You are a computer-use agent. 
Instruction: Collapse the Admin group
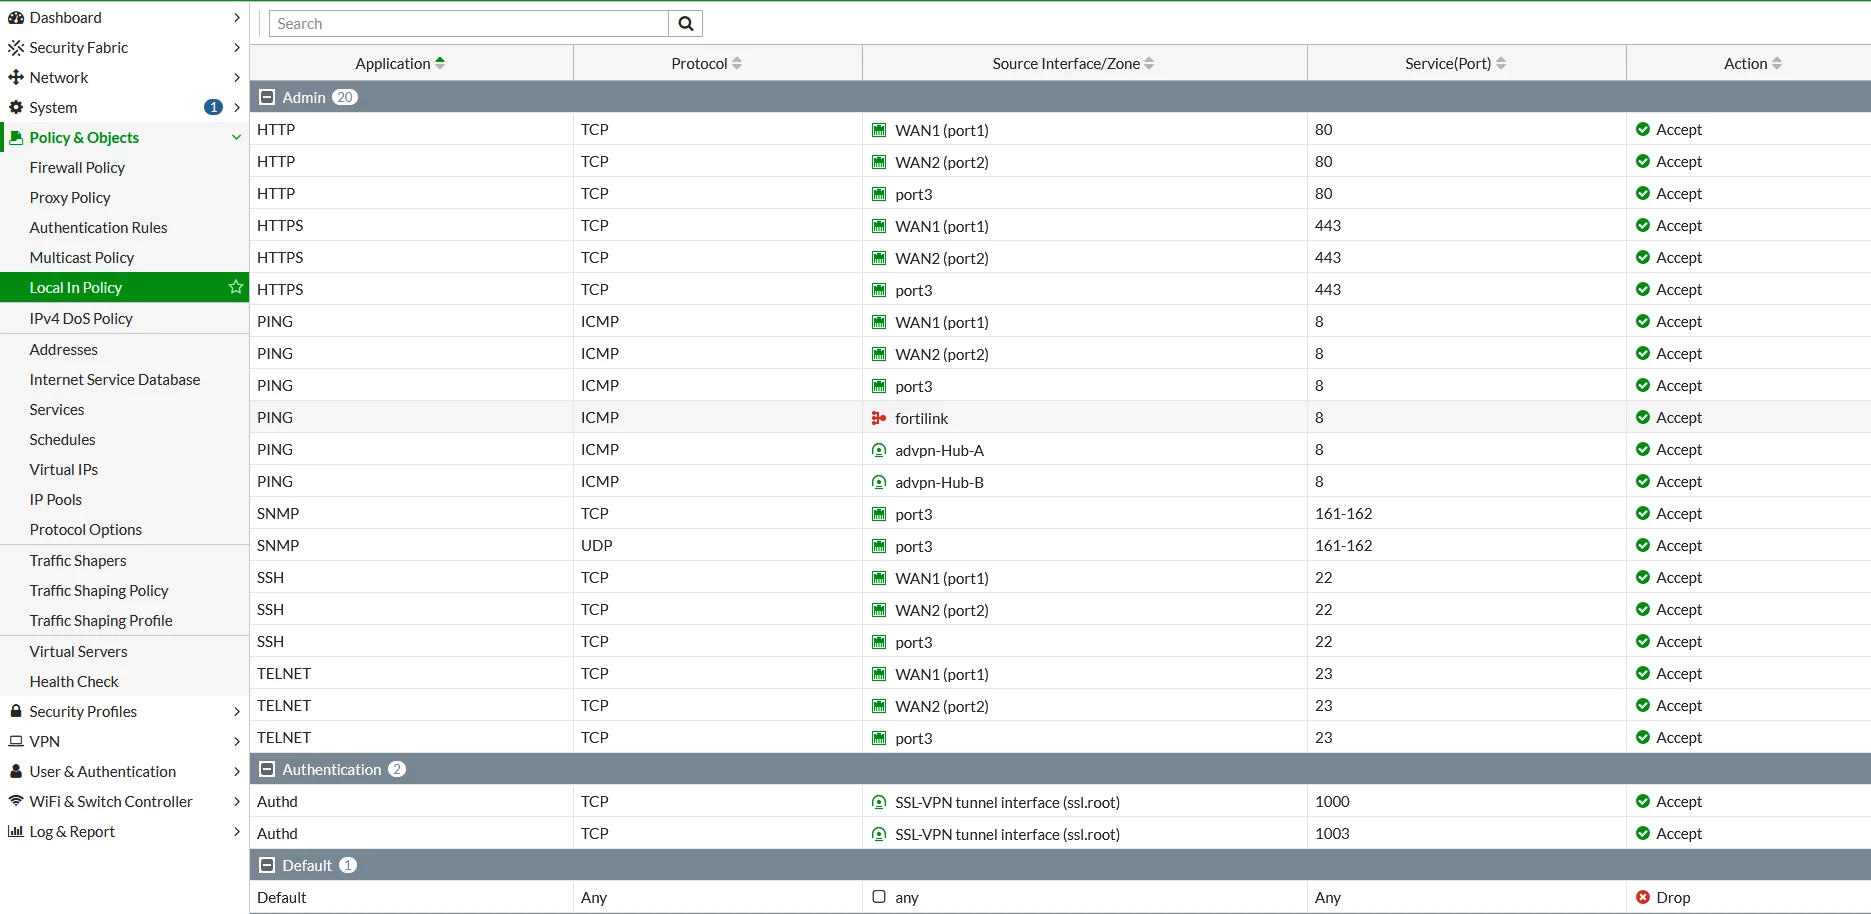pos(267,97)
